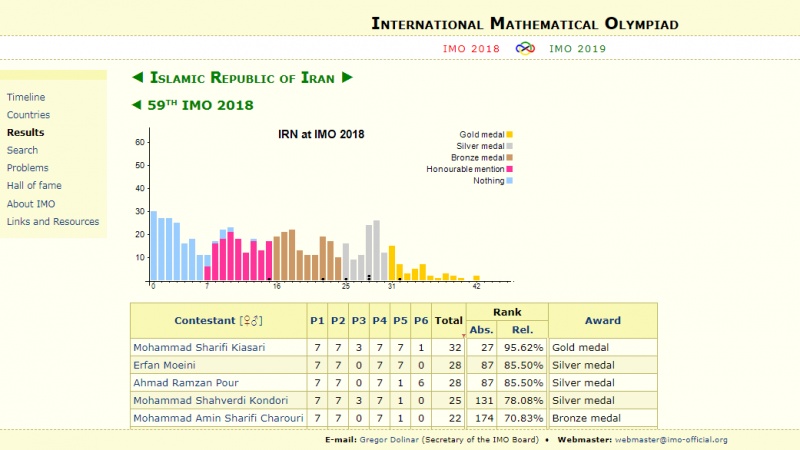Viewport: 800px width, 450px height.
Task: Sort by Rel. rank column header
Action: pyautogui.click(x=522, y=330)
